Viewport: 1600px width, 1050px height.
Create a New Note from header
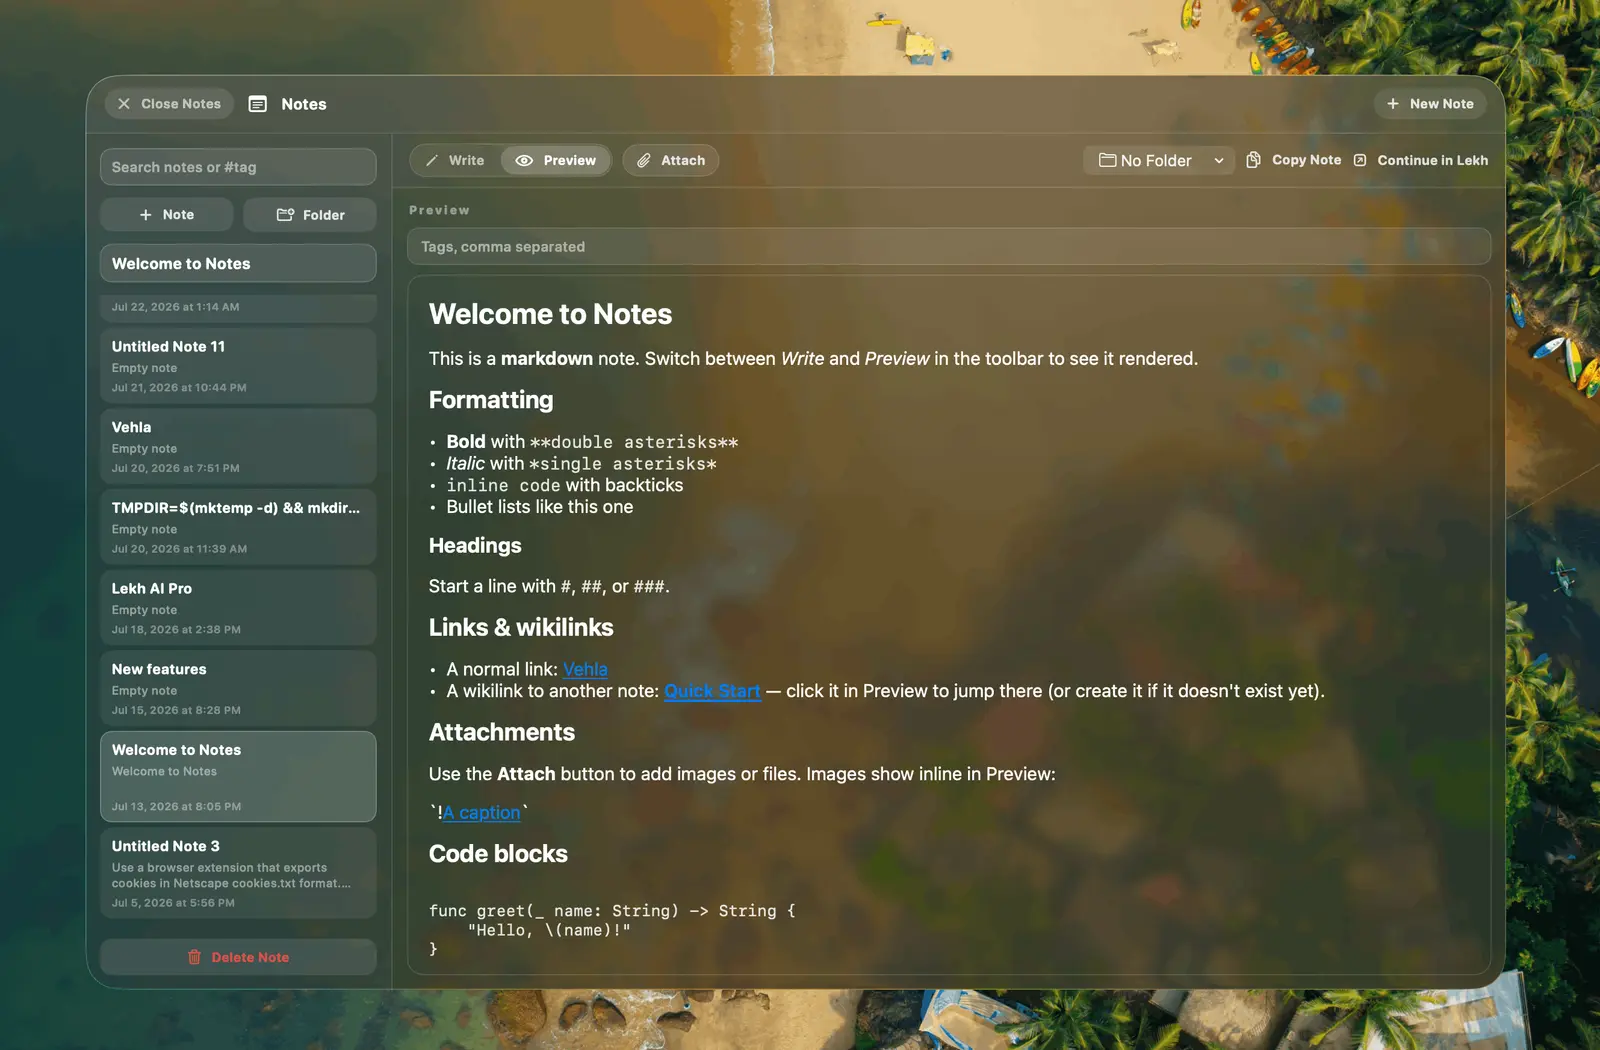tap(1430, 104)
